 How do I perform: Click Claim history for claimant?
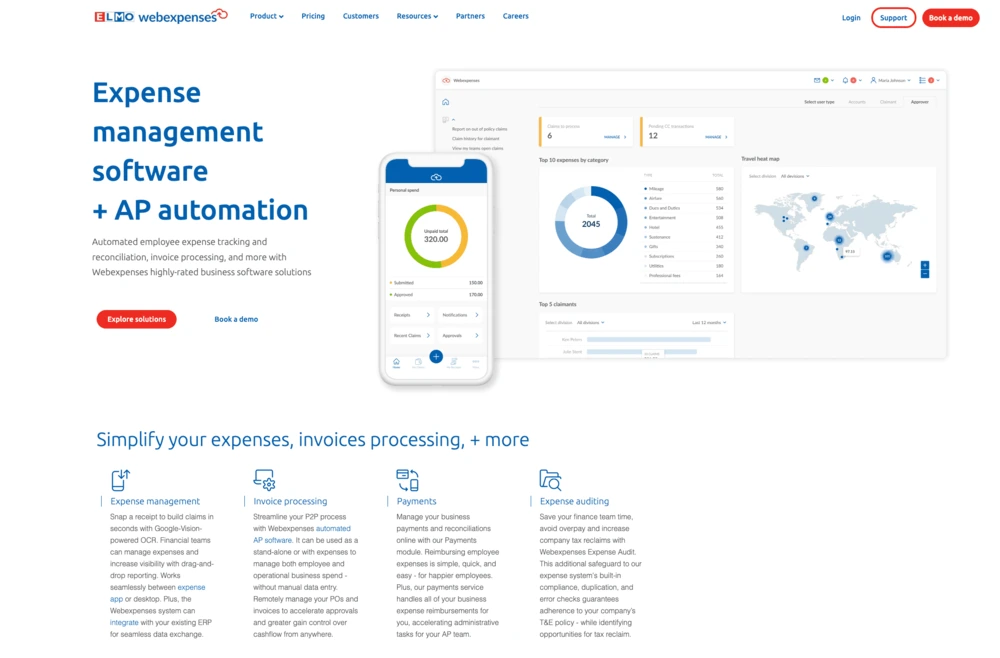(x=476, y=138)
